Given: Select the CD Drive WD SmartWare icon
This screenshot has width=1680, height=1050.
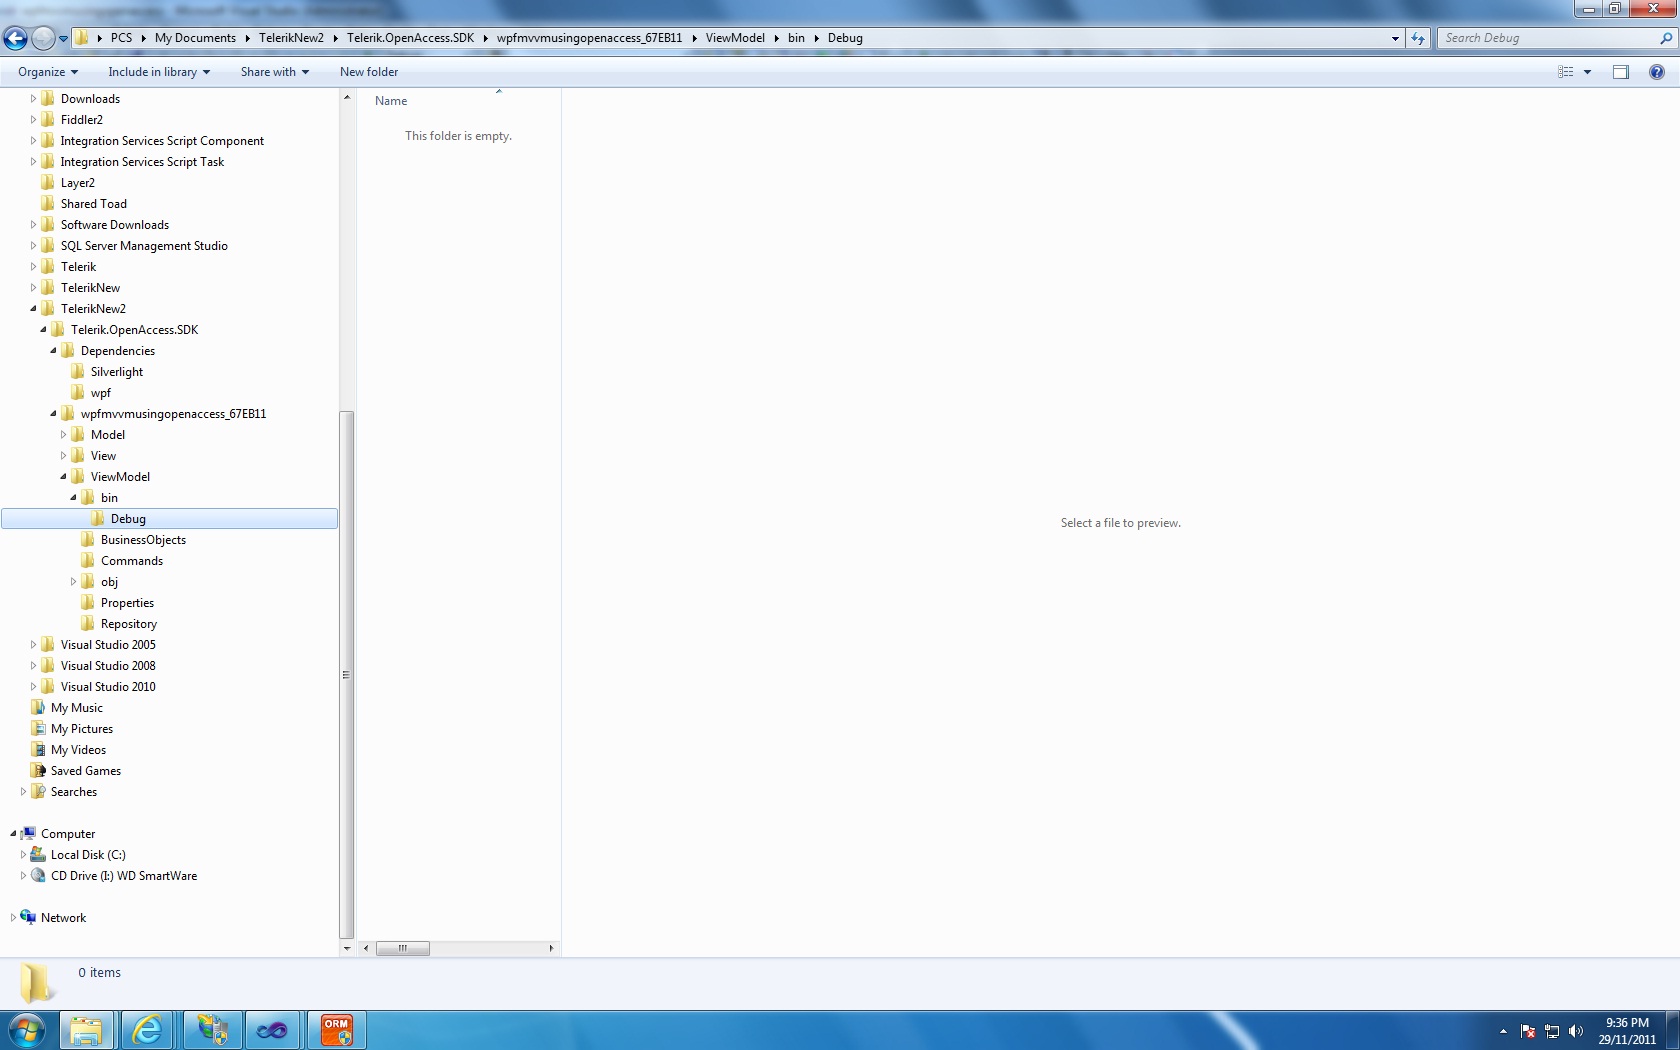Looking at the screenshot, I should click(x=38, y=876).
